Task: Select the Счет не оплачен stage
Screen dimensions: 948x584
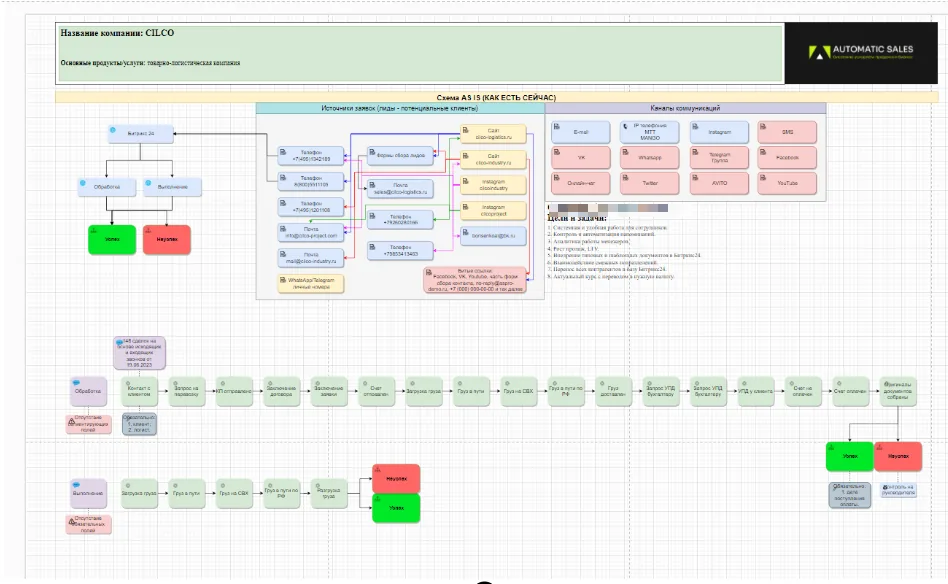Action: coord(803,391)
